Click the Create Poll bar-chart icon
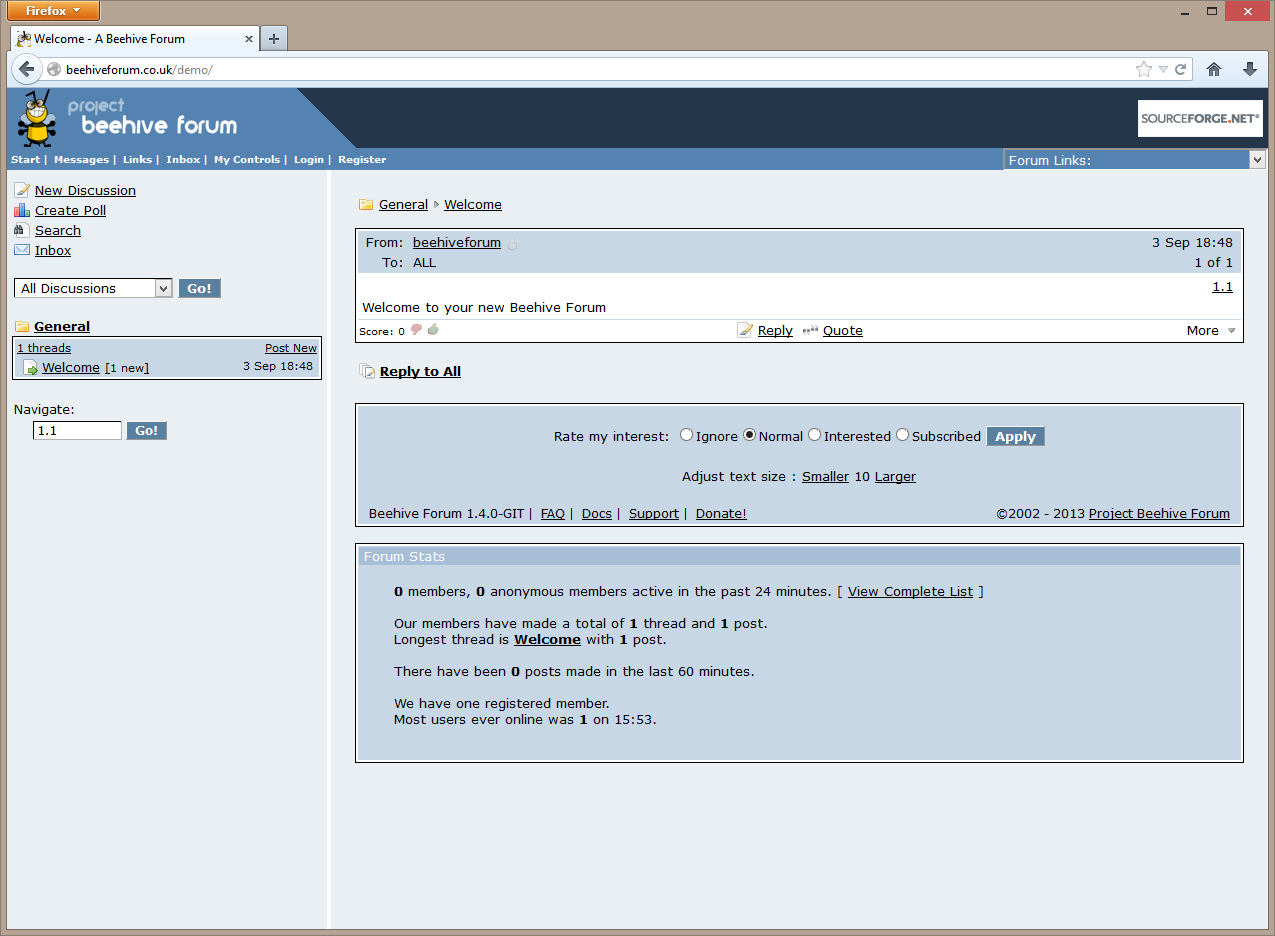Image resolution: width=1275 pixels, height=936 pixels. 20,210
